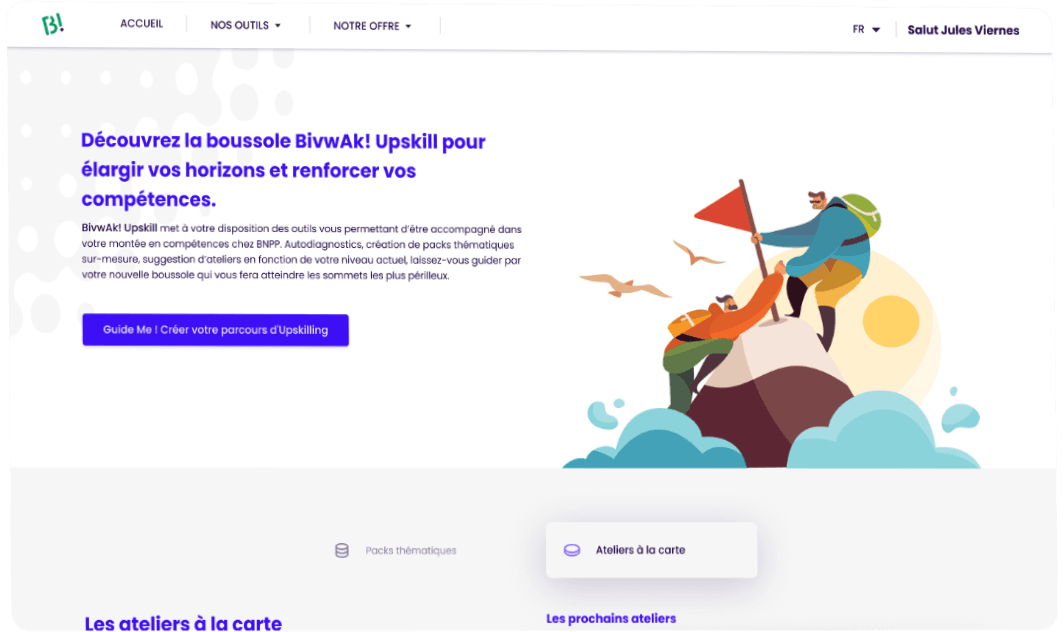The height and width of the screenshot is (632, 1064).
Task: Go to ACCUEIL menu item
Action: (x=141, y=24)
